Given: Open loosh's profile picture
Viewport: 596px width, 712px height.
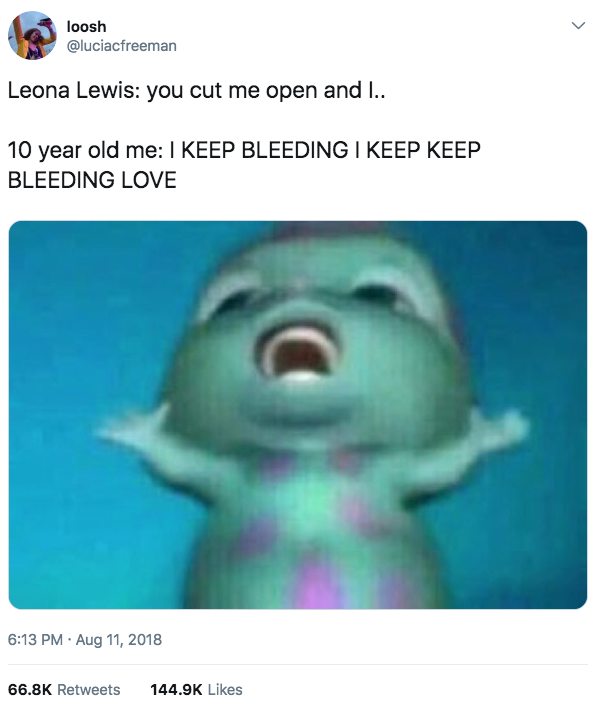Looking at the screenshot, I should coord(32,36).
